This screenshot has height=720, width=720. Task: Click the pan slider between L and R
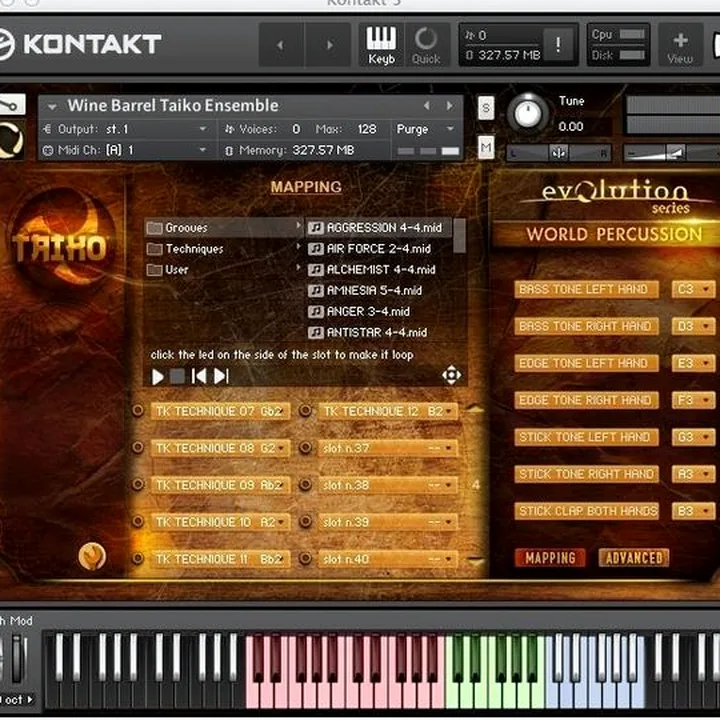(558, 153)
